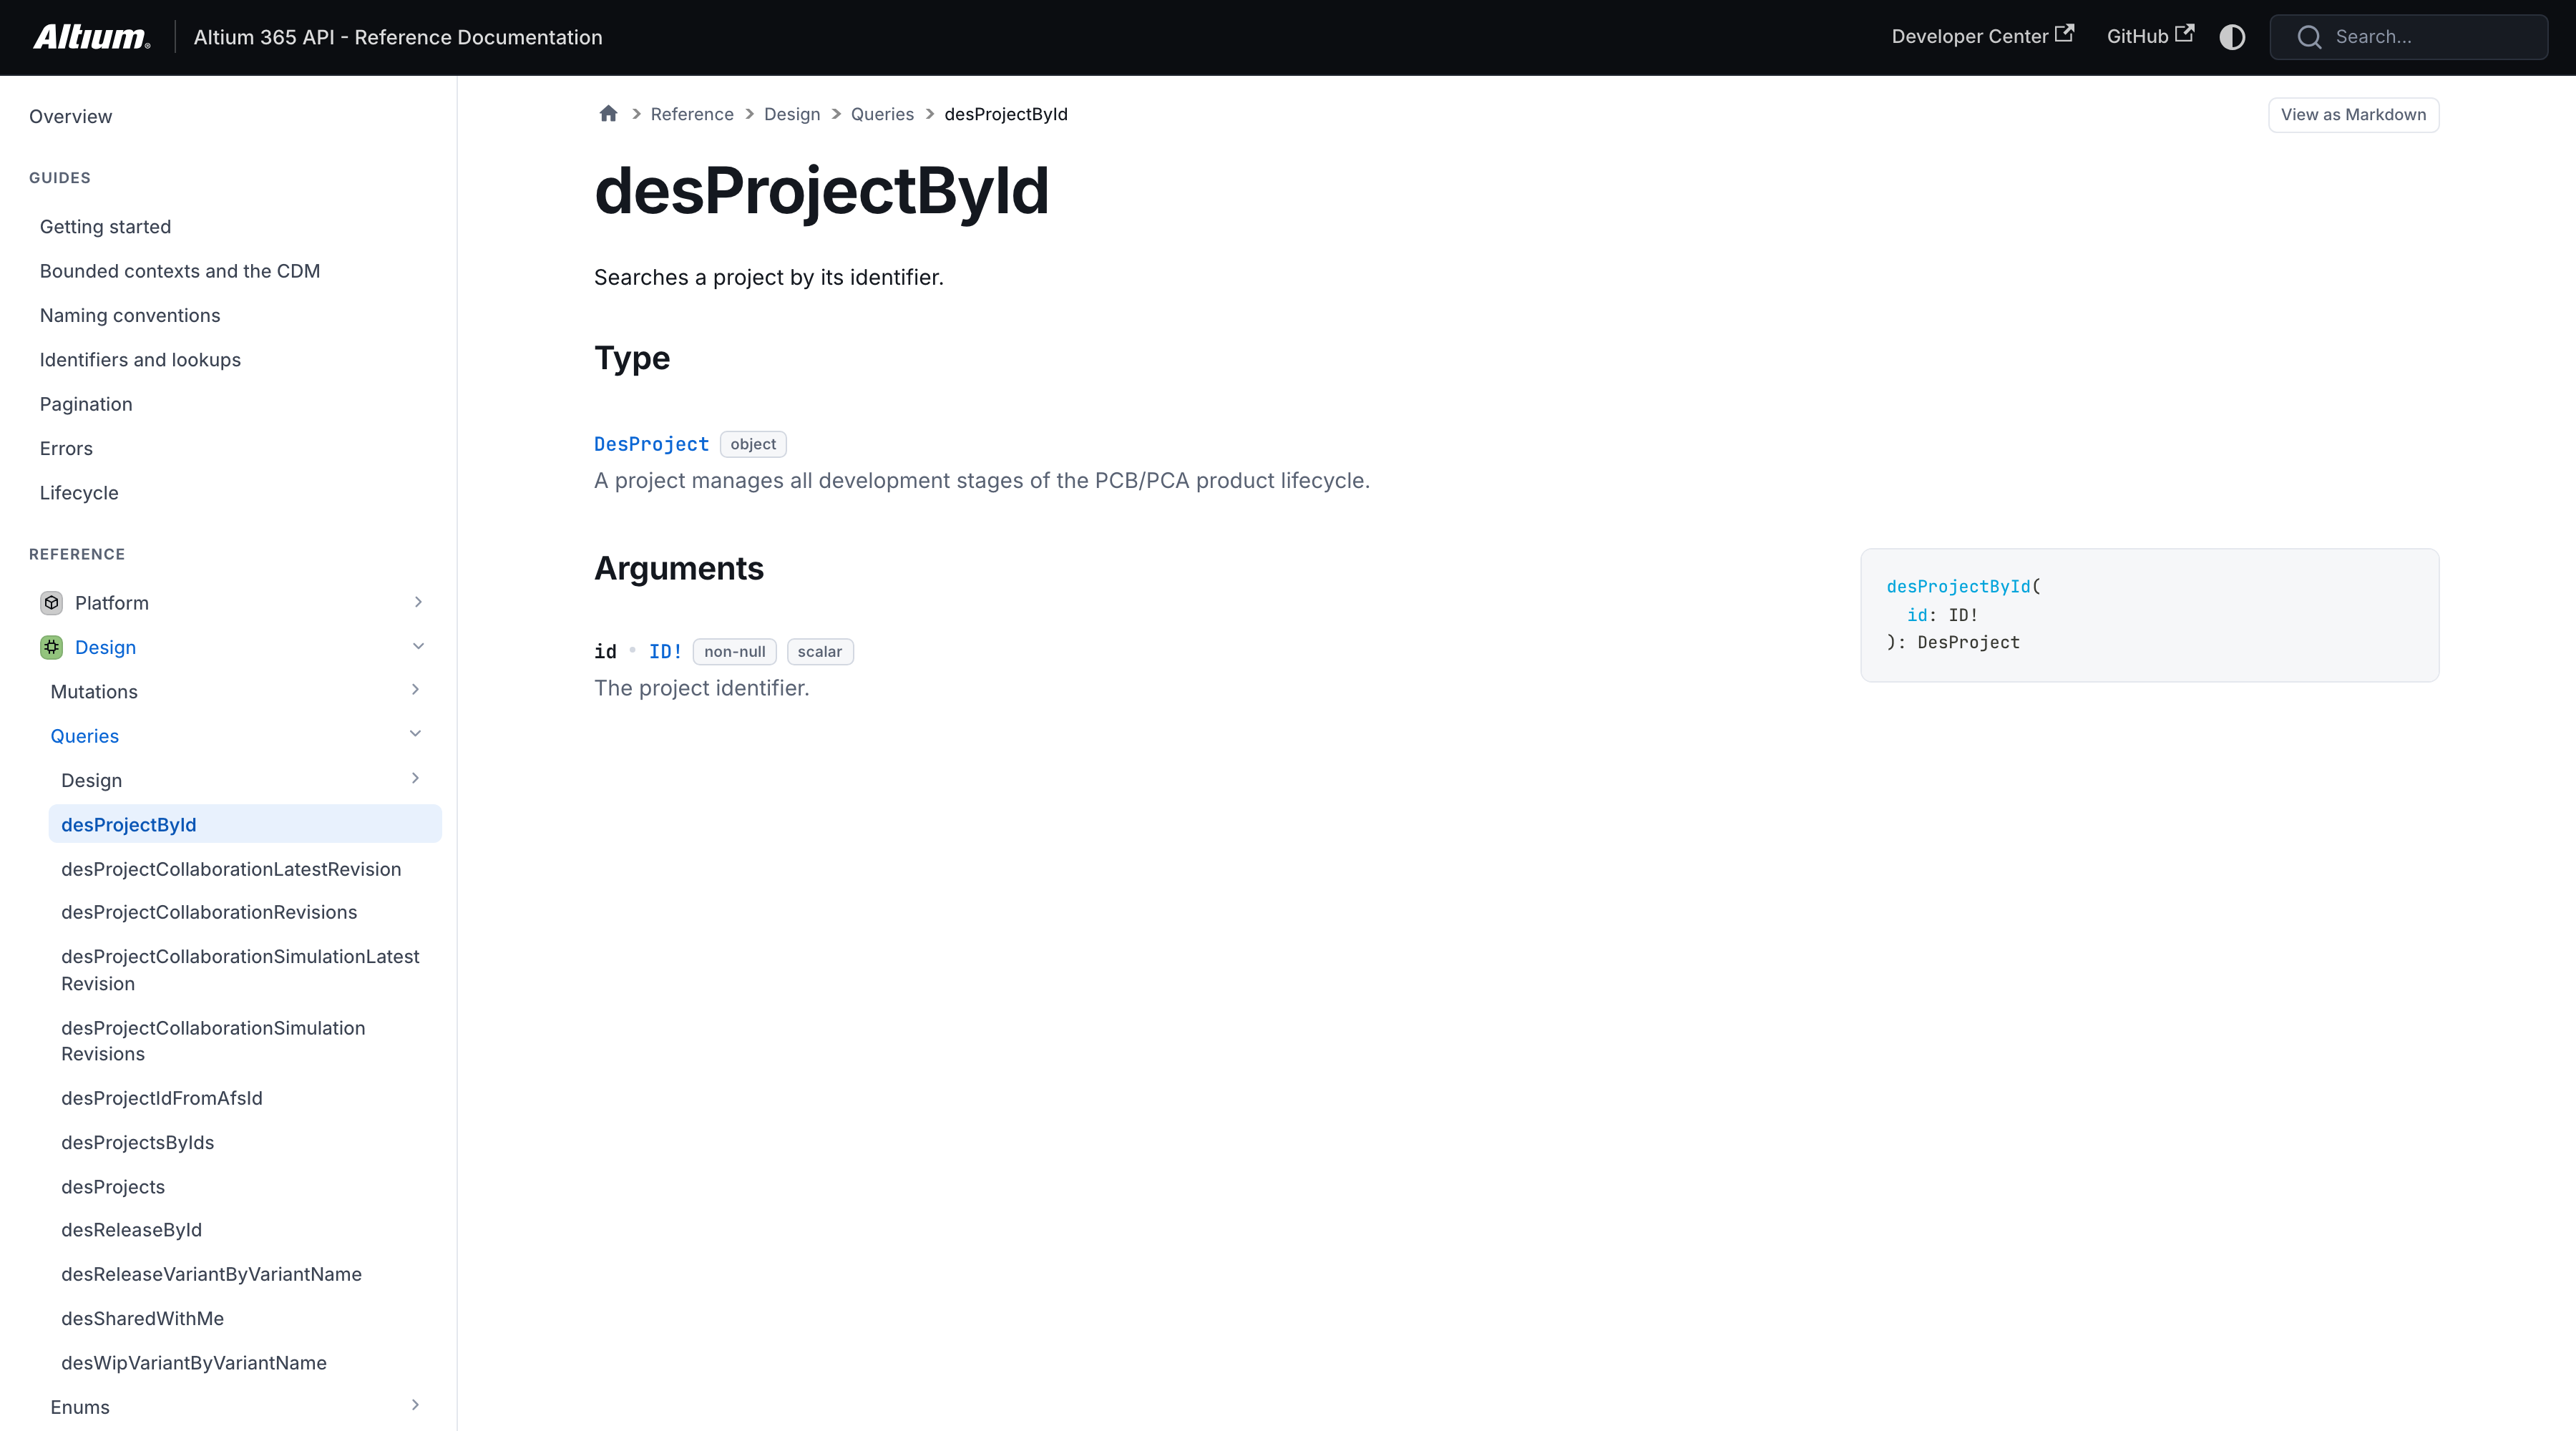2576x1431 pixels.
Task: Open the Getting started guide
Action: [x=105, y=227]
